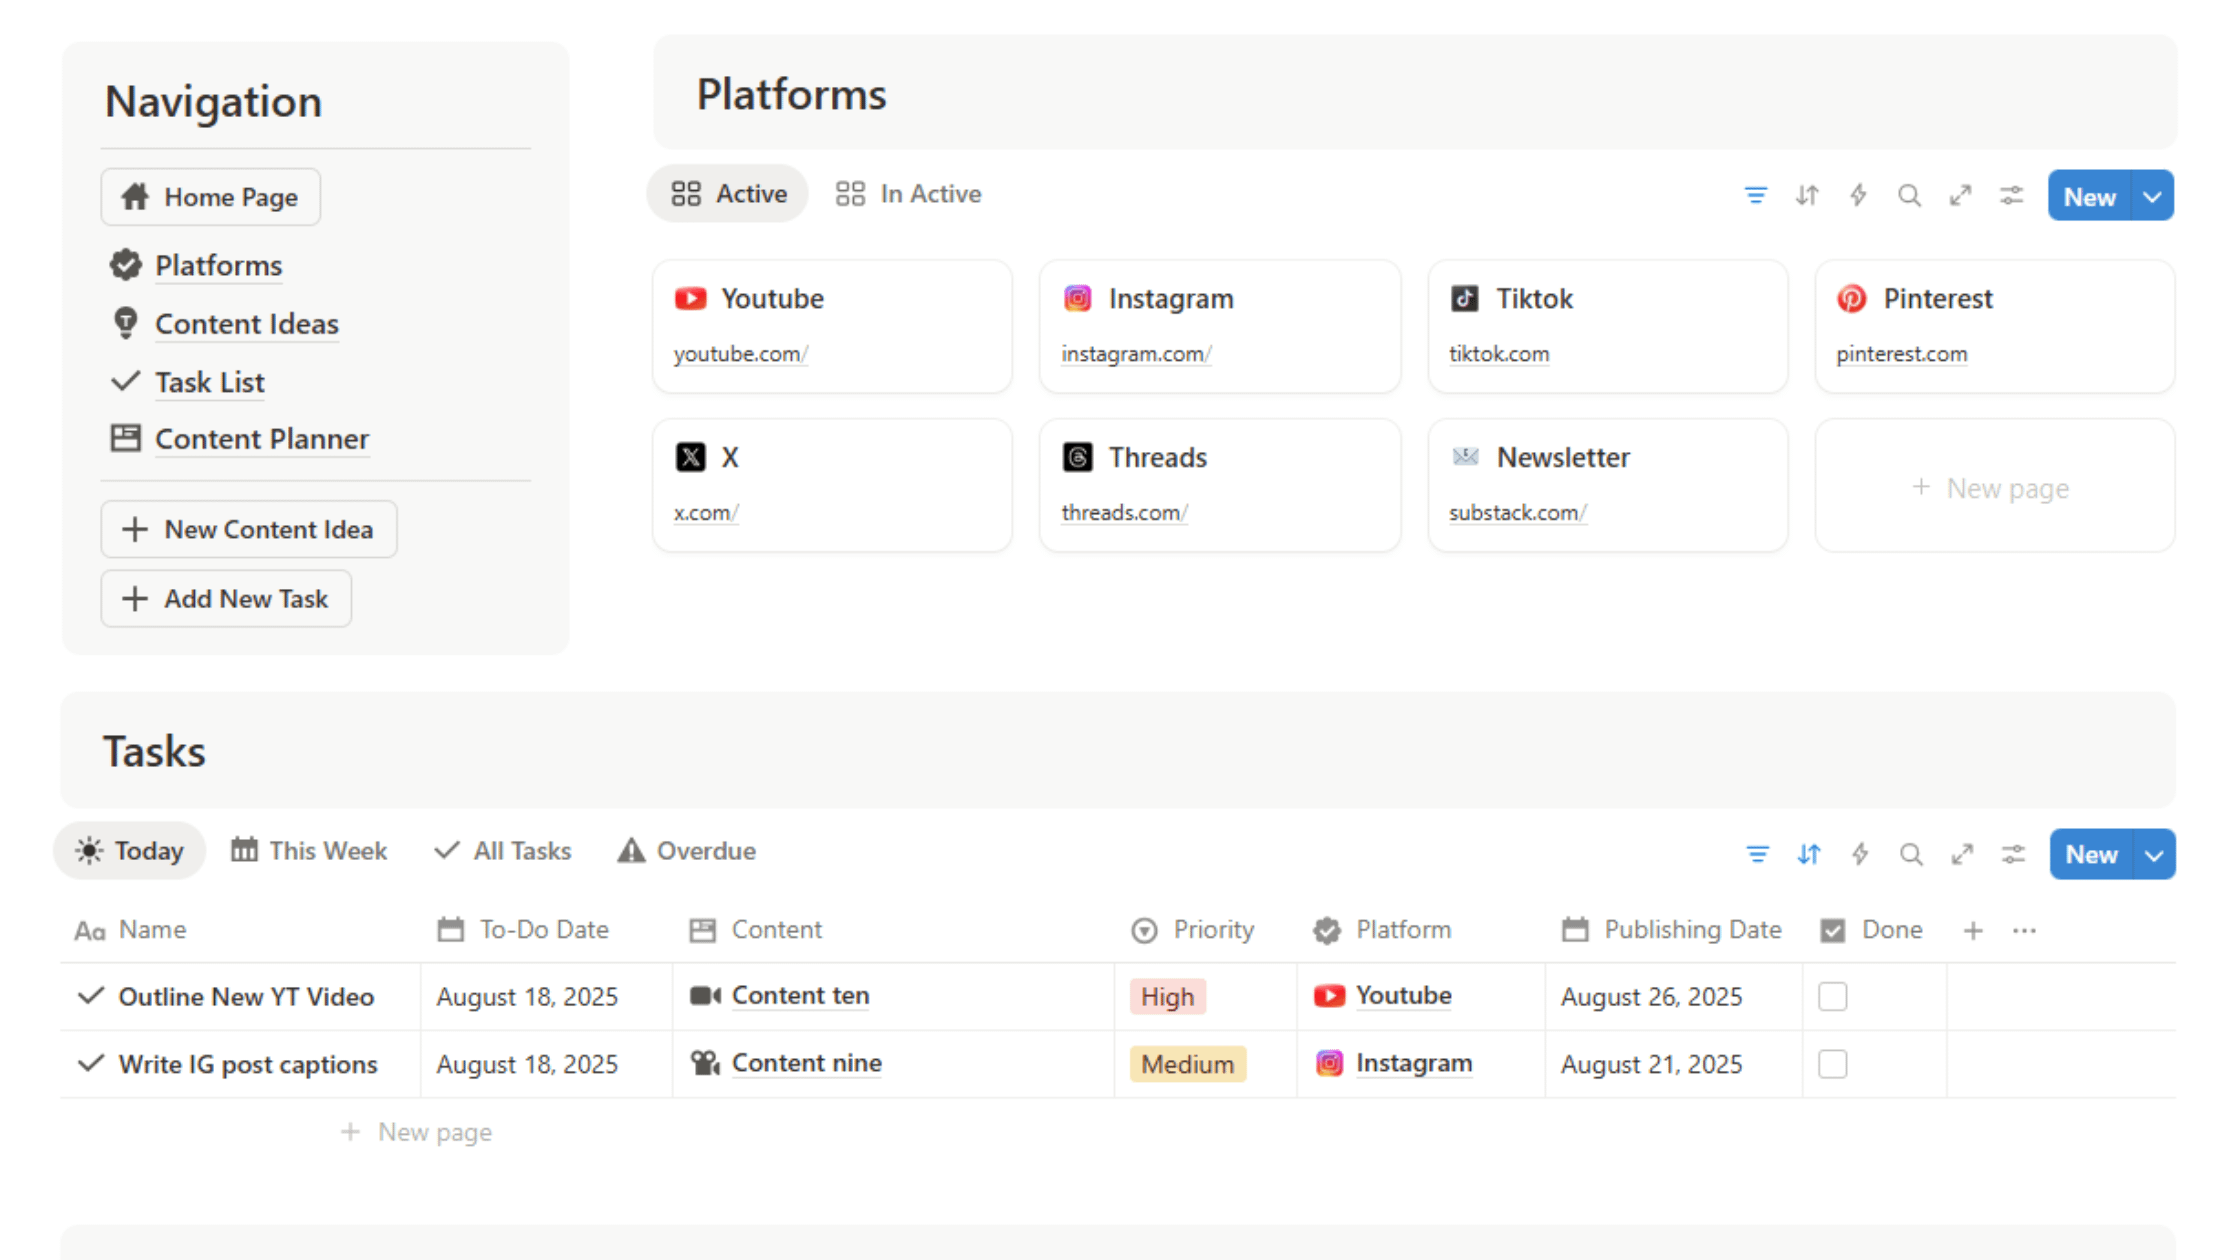Open automations lightning icon in Tasks toolbar
This screenshot has height=1260, width=2240.
(x=1860, y=854)
